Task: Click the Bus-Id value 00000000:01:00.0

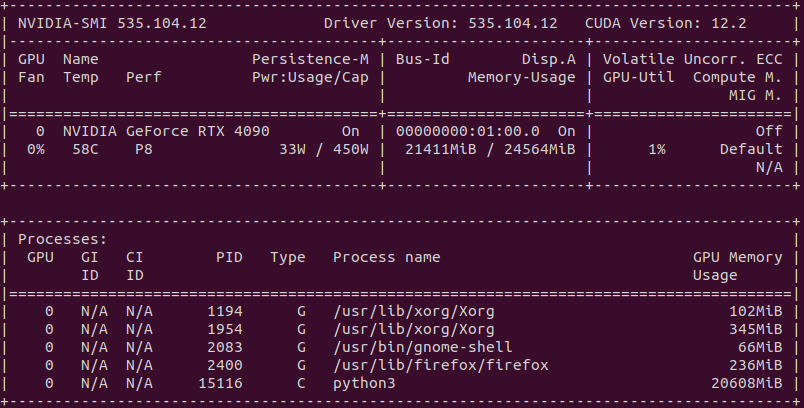Action: click(467, 131)
